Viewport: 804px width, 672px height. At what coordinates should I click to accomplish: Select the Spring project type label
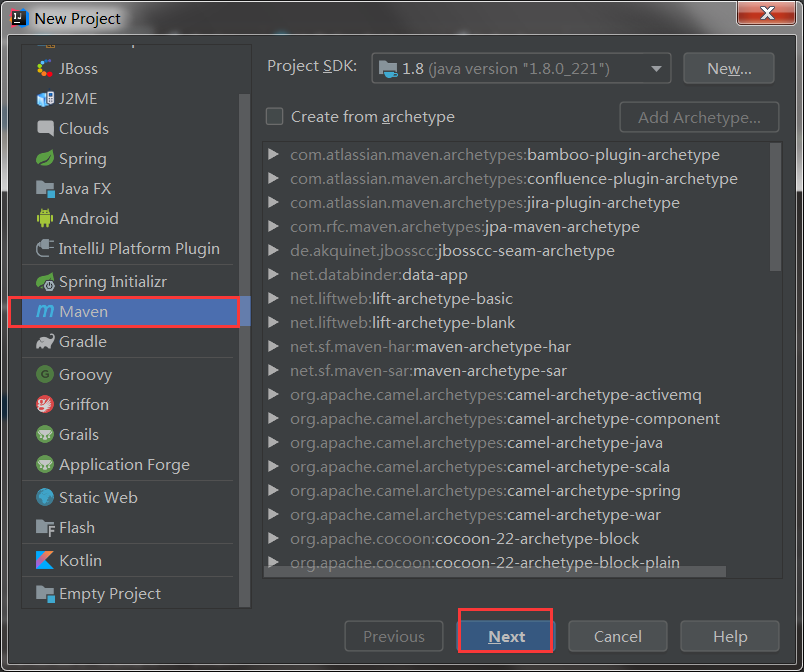(83, 159)
